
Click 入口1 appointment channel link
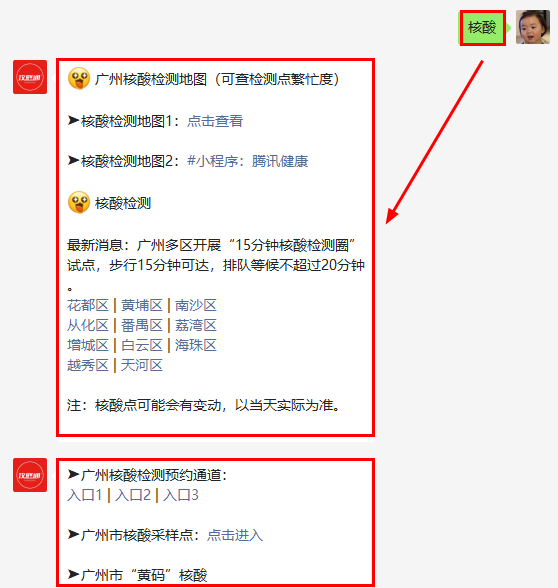pos(85,495)
